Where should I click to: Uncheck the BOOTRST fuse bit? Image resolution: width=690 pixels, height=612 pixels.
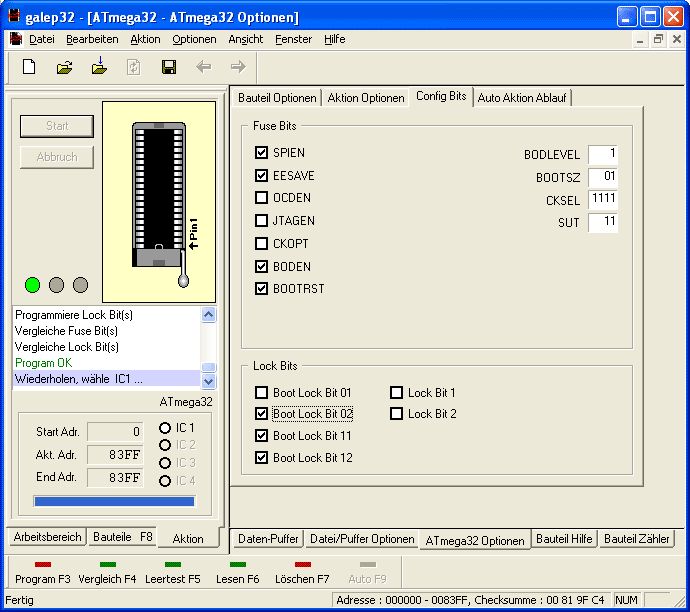coord(262,289)
